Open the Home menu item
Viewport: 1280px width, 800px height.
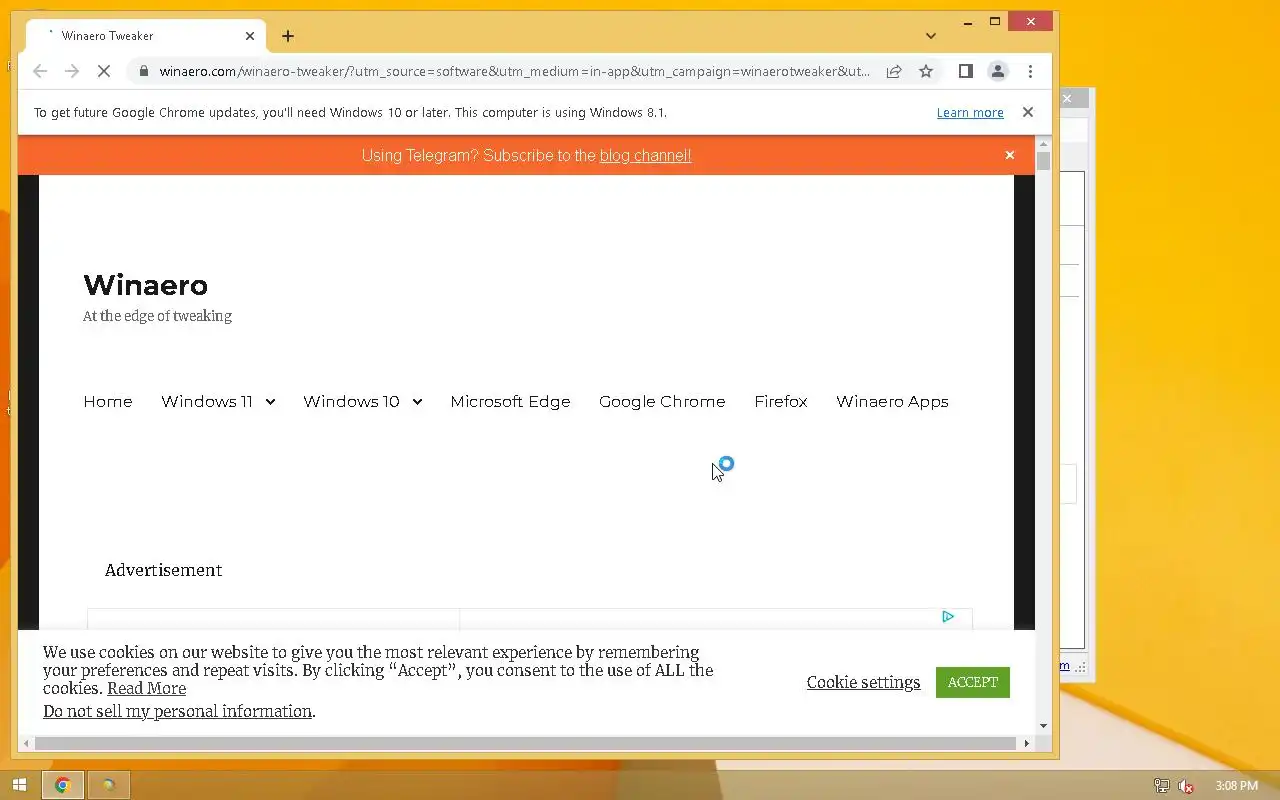click(x=108, y=401)
